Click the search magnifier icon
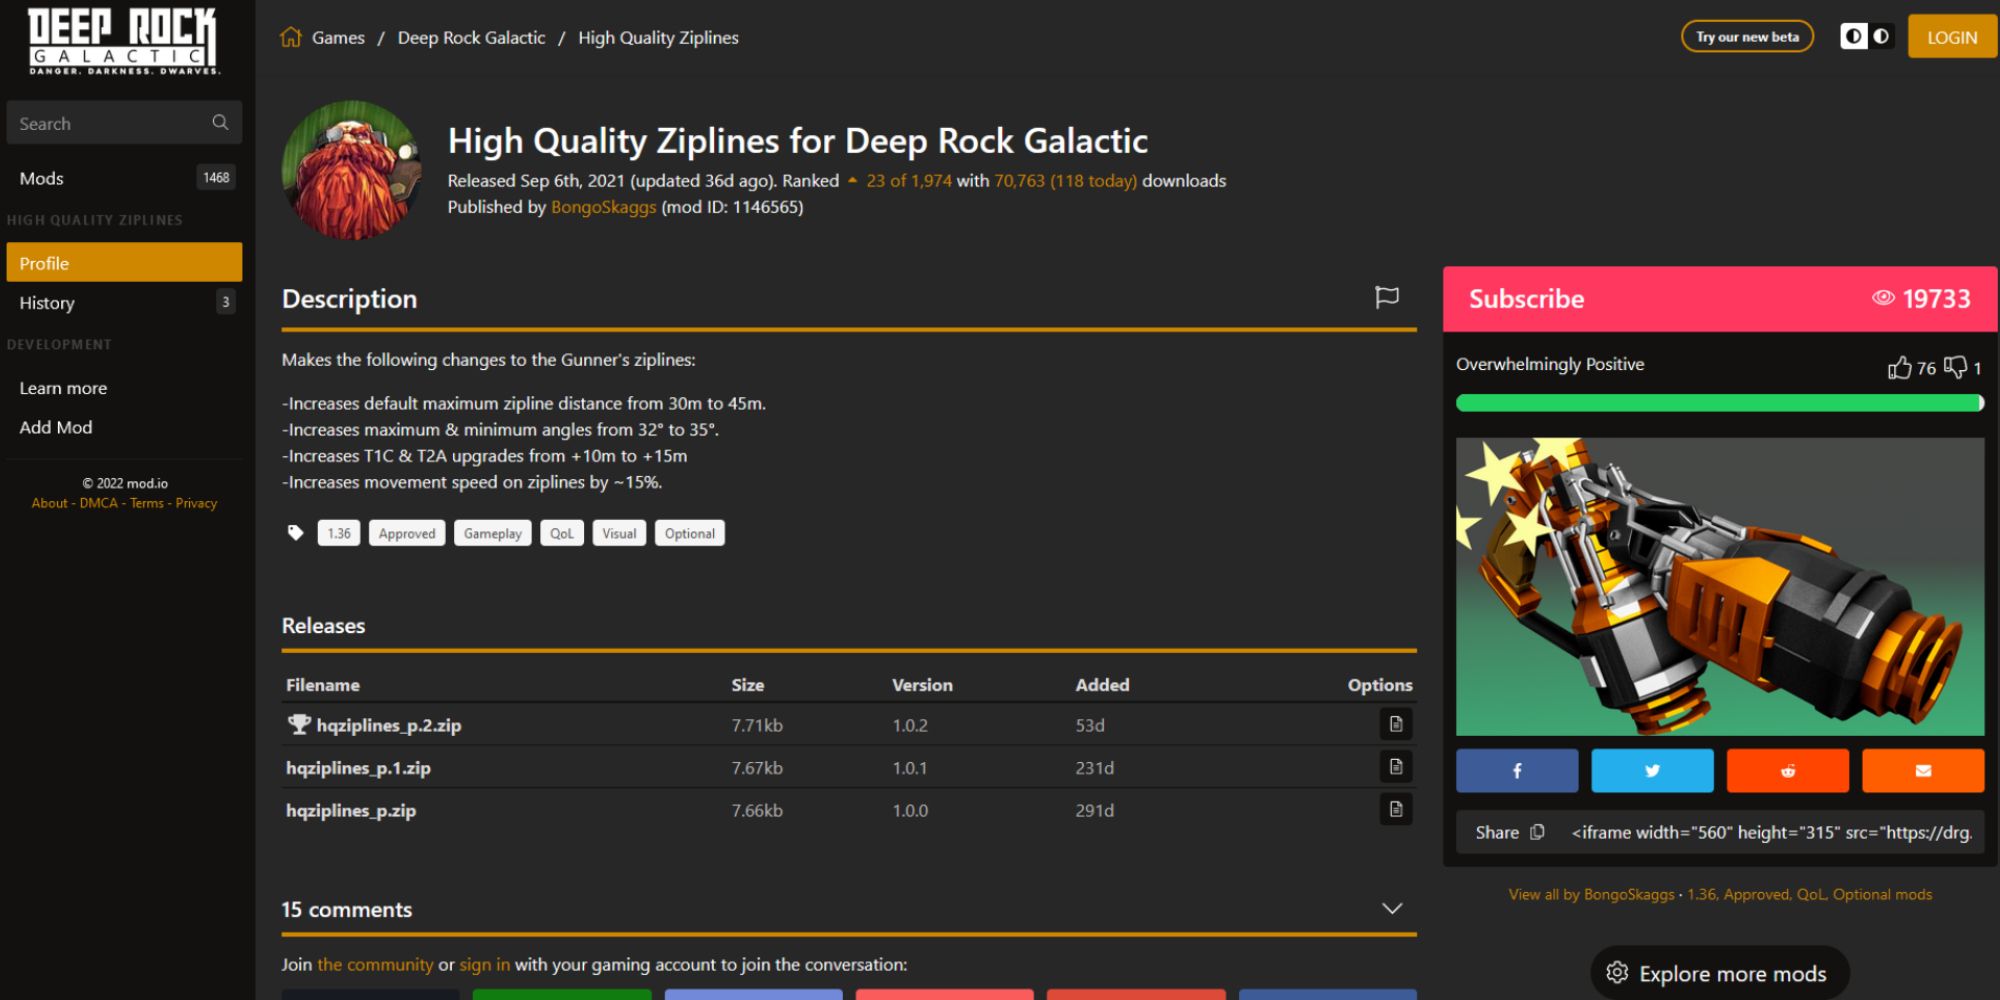This screenshot has width=2000, height=1000. click(220, 122)
